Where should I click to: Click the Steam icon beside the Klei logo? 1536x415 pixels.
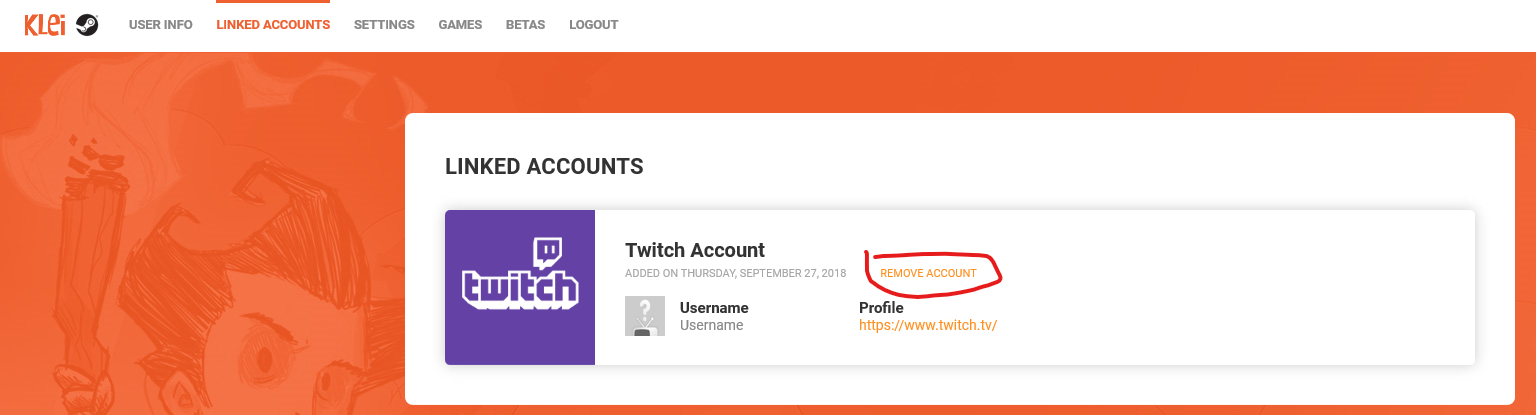87,26
